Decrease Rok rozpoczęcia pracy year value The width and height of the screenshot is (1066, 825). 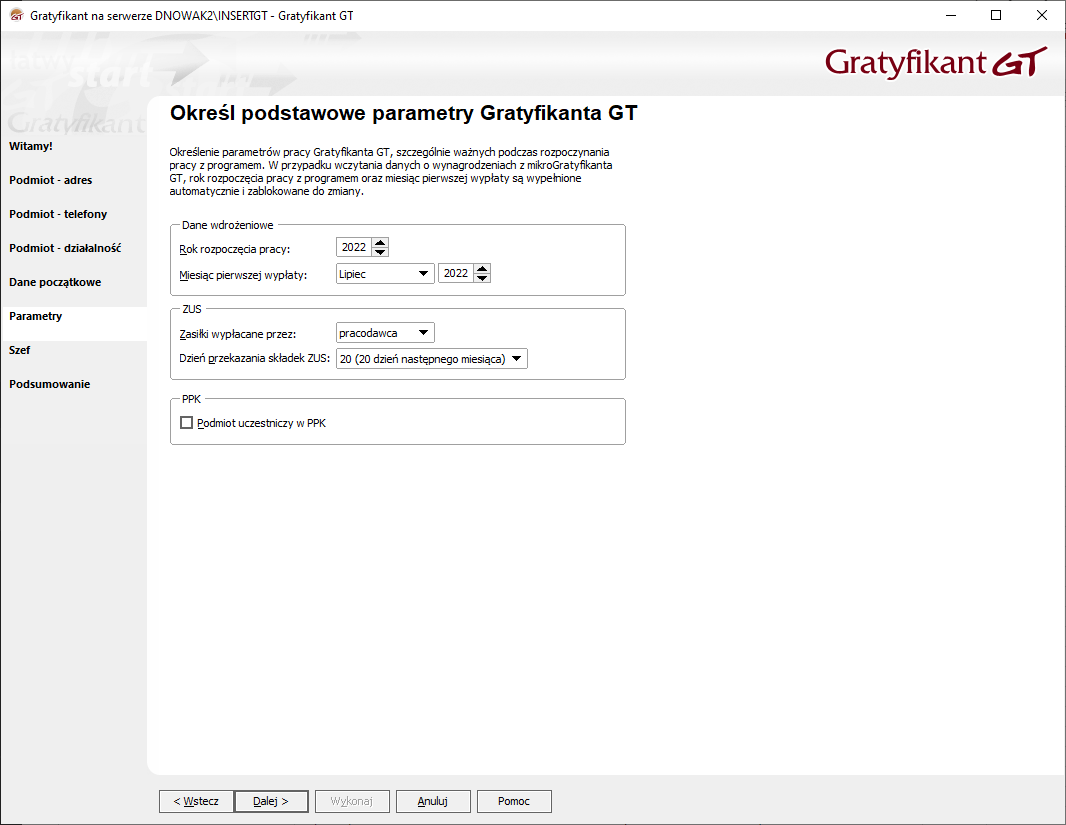381,252
